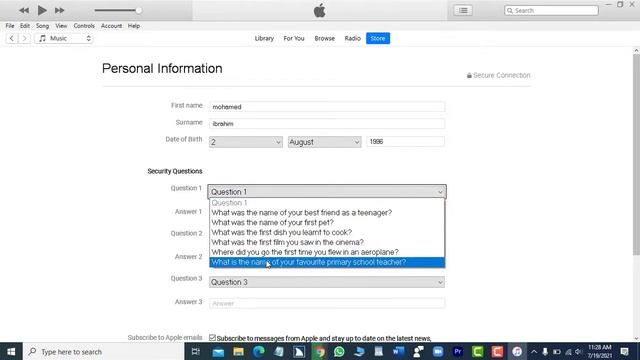Open Microsoft Word on taskbar
The width and height of the screenshot is (640, 360).
pos(398,351)
